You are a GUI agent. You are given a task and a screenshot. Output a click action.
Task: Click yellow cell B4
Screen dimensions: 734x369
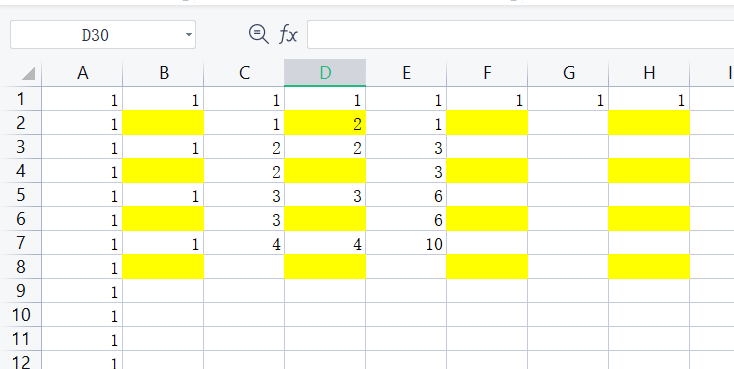(163, 170)
